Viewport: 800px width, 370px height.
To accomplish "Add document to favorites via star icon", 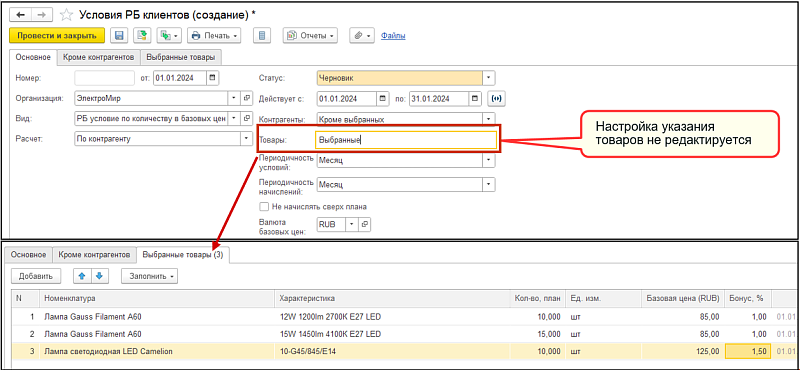I will 66,15.
